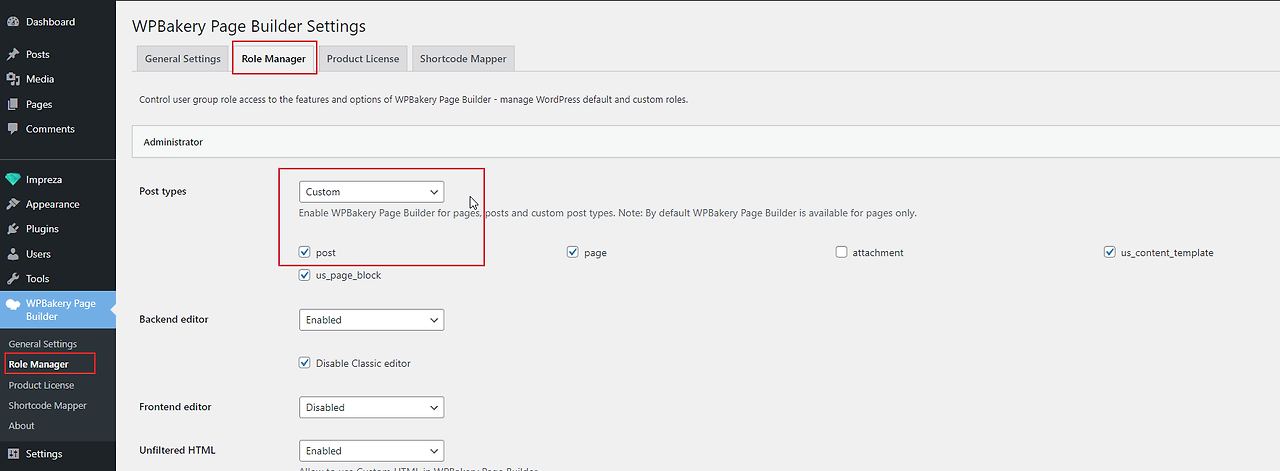Click Shortcode Mapper submenu link
The width and height of the screenshot is (1280, 471).
(47, 406)
